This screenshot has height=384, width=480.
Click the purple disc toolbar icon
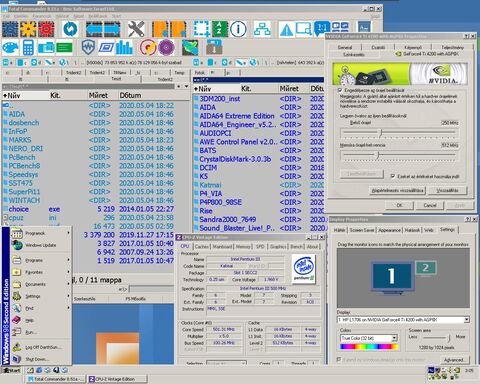pyautogui.click(x=166, y=48)
